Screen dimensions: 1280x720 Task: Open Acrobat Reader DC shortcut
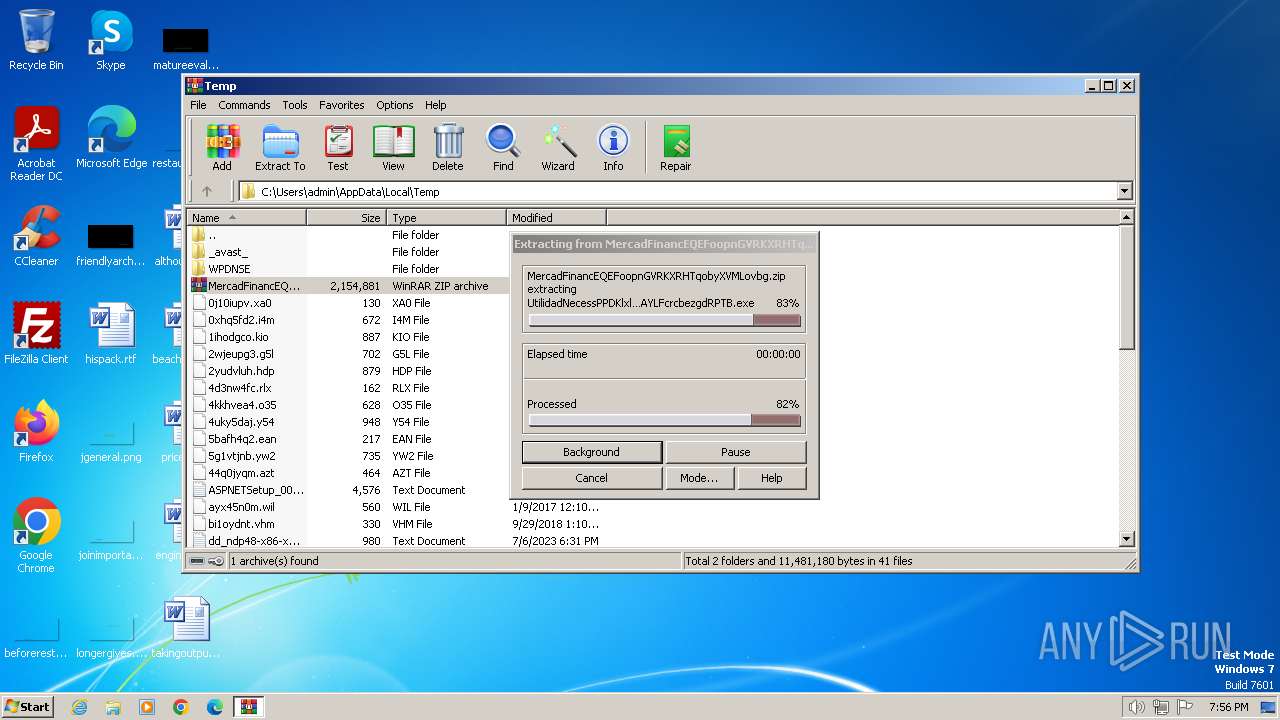tap(36, 145)
